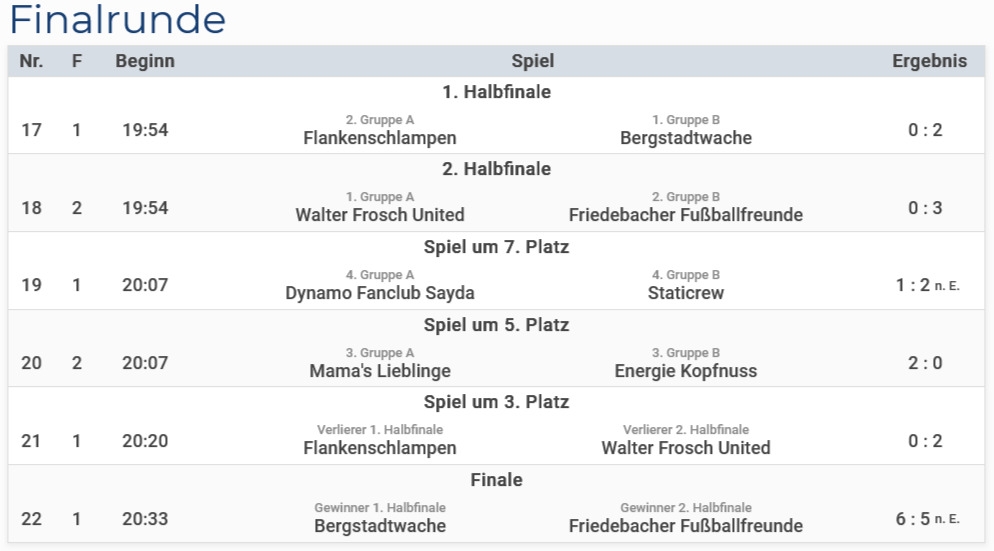Screen dimensions: 994x551
Task: Click the 1 : 2 n. E. result
Action: point(913,286)
